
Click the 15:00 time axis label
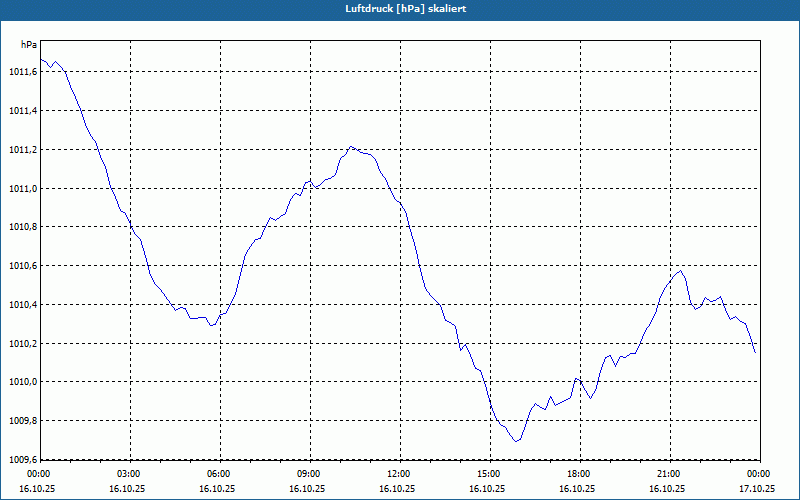pyautogui.click(x=488, y=474)
